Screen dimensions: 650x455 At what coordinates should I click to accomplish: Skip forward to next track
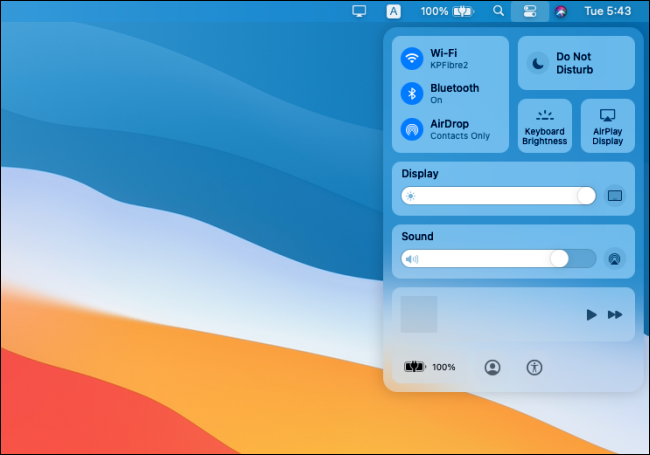pos(615,315)
